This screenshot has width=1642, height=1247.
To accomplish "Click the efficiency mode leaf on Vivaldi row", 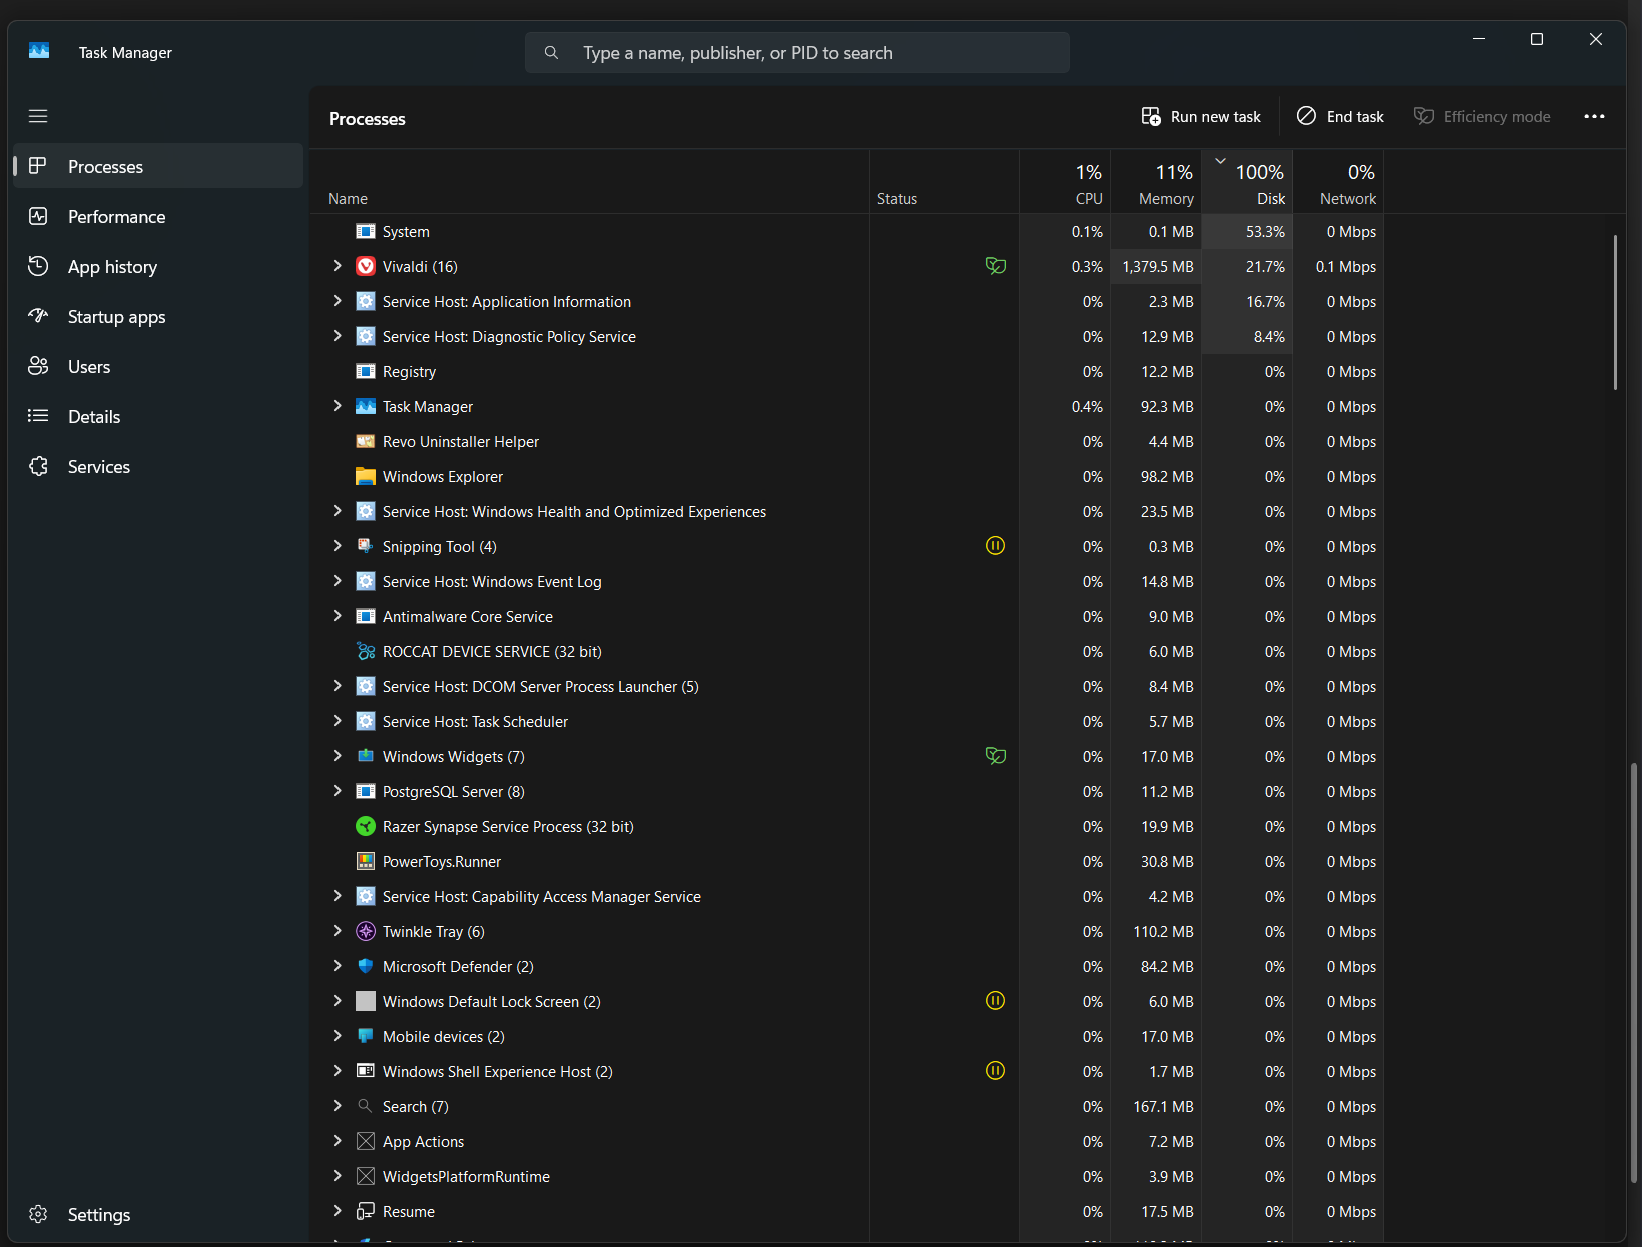I will [x=996, y=266].
